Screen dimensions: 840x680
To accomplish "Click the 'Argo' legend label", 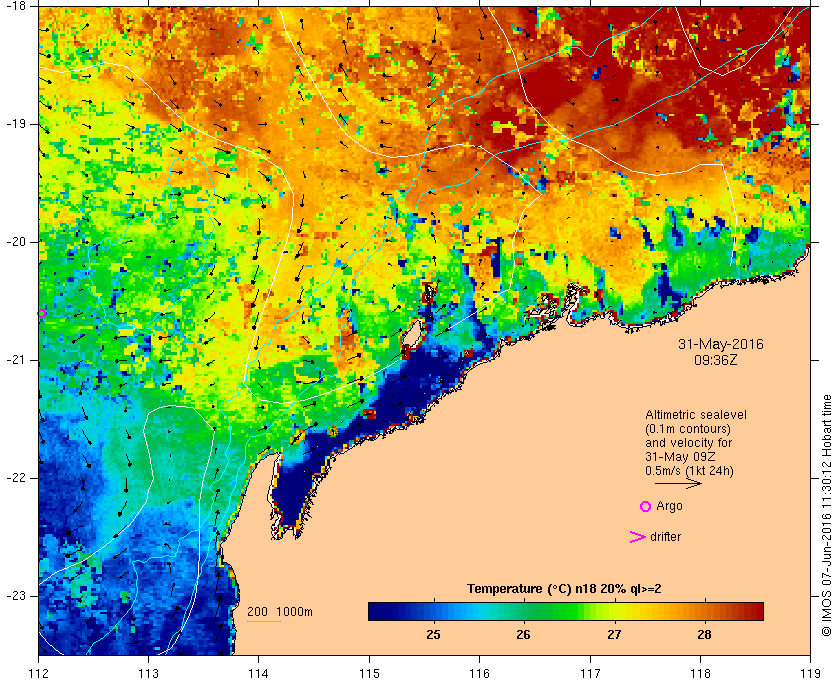I will point(669,506).
